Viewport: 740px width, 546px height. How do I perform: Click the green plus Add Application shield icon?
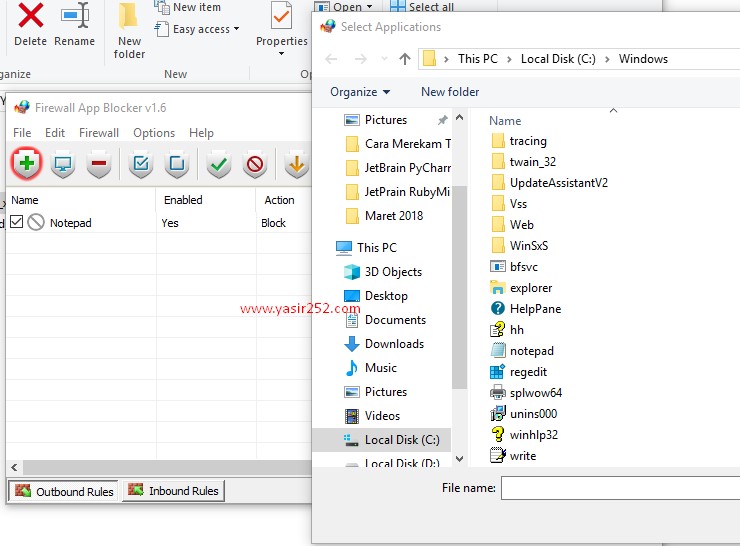click(x=27, y=163)
